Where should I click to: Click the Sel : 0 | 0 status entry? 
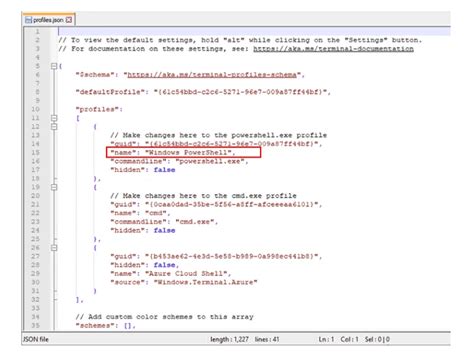pos(377,339)
